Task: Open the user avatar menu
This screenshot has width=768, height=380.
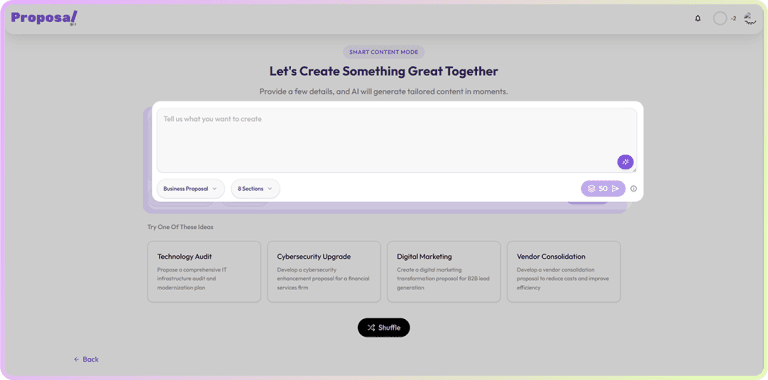Action: 750,19
